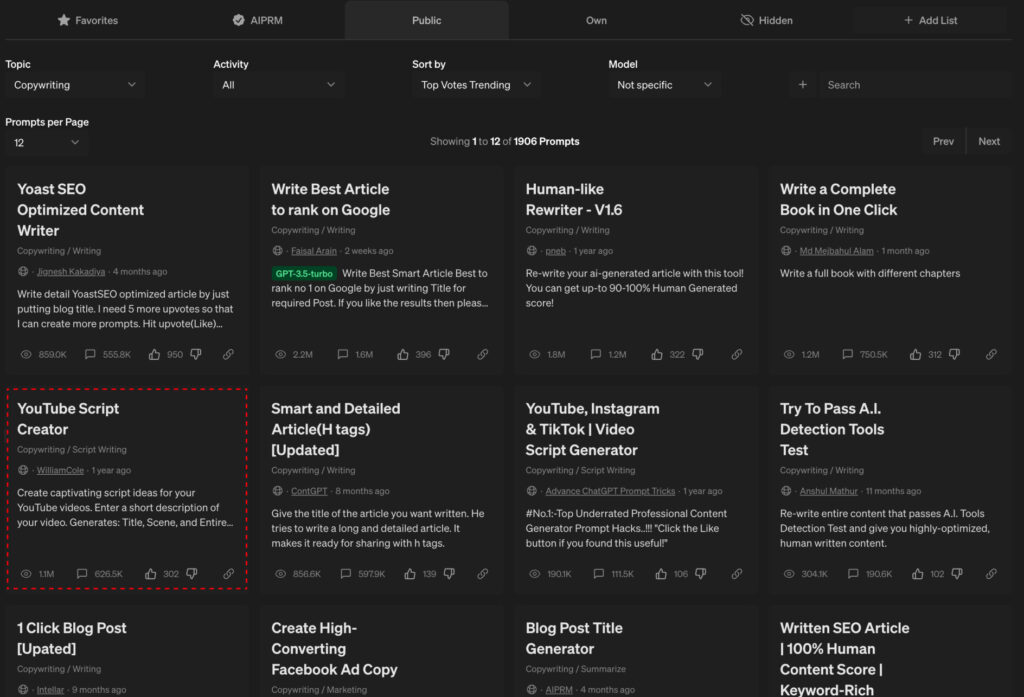Image resolution: width=1024 pixels, height=697 pixels.
Task: Copy the Human-like Rewriter prompt link
Action: click(x=737, y=354)
